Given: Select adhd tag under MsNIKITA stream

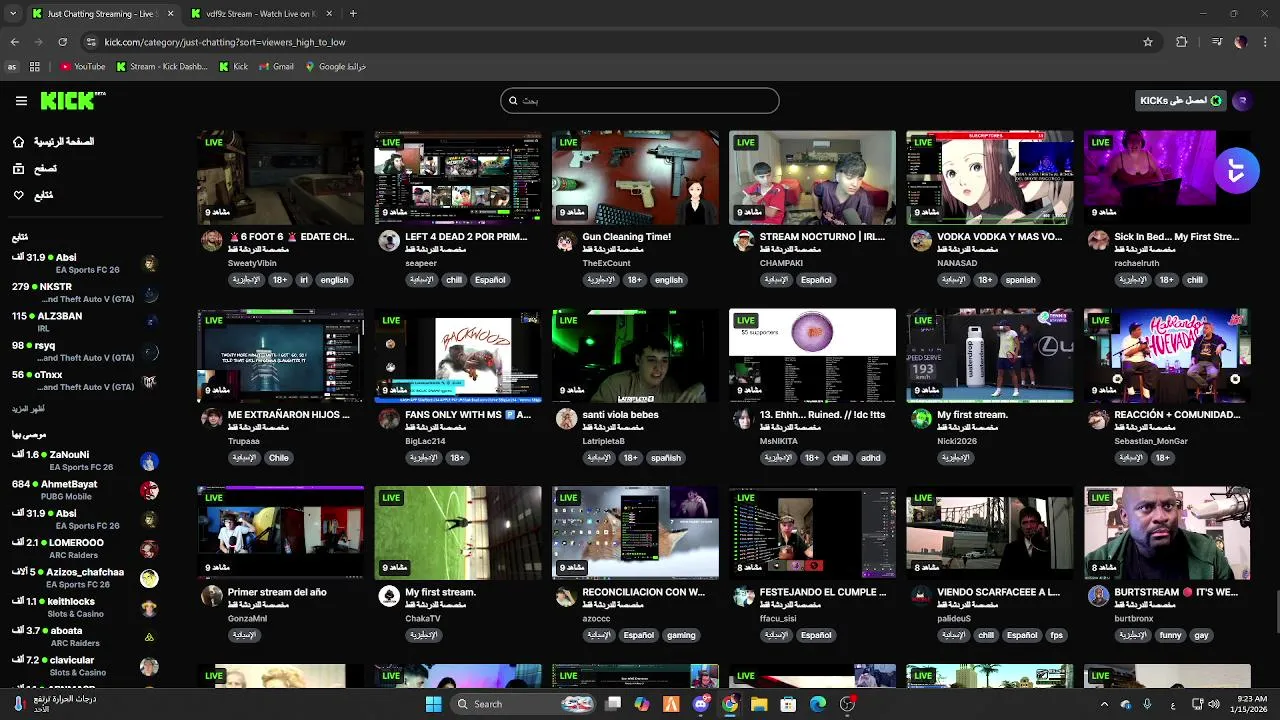Looking at the screenshot, I should [871, 458].
